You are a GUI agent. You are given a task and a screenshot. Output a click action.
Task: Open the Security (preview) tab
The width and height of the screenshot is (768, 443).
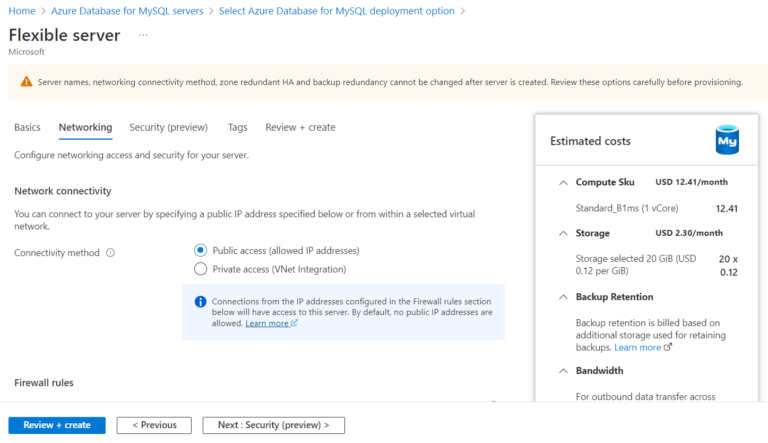pyautogui.click(x=168, y=127)
